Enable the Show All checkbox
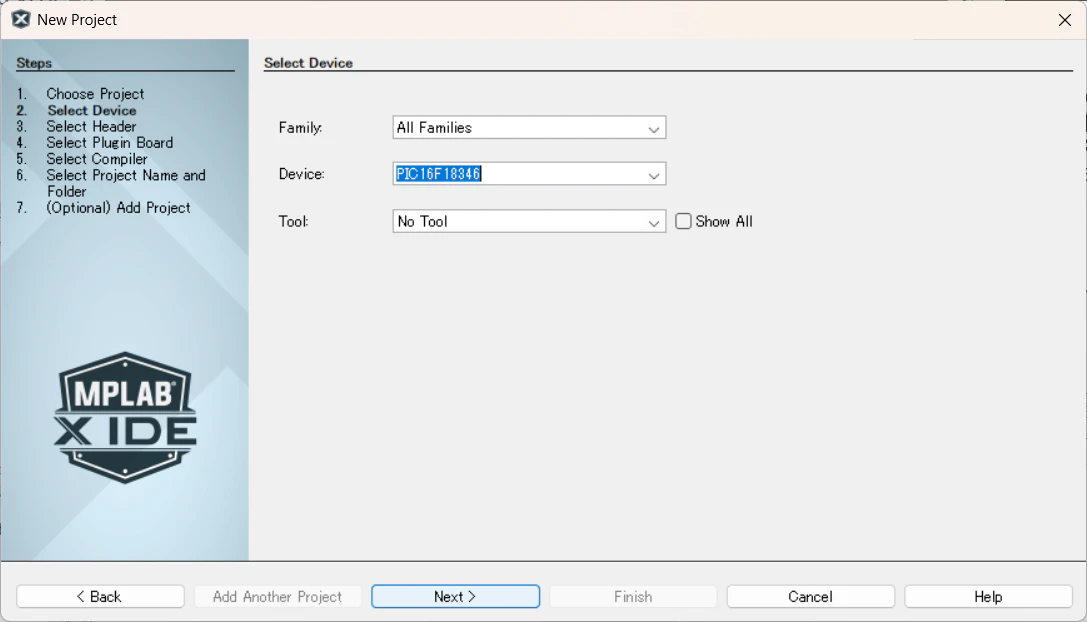 [x=684, y=221]
